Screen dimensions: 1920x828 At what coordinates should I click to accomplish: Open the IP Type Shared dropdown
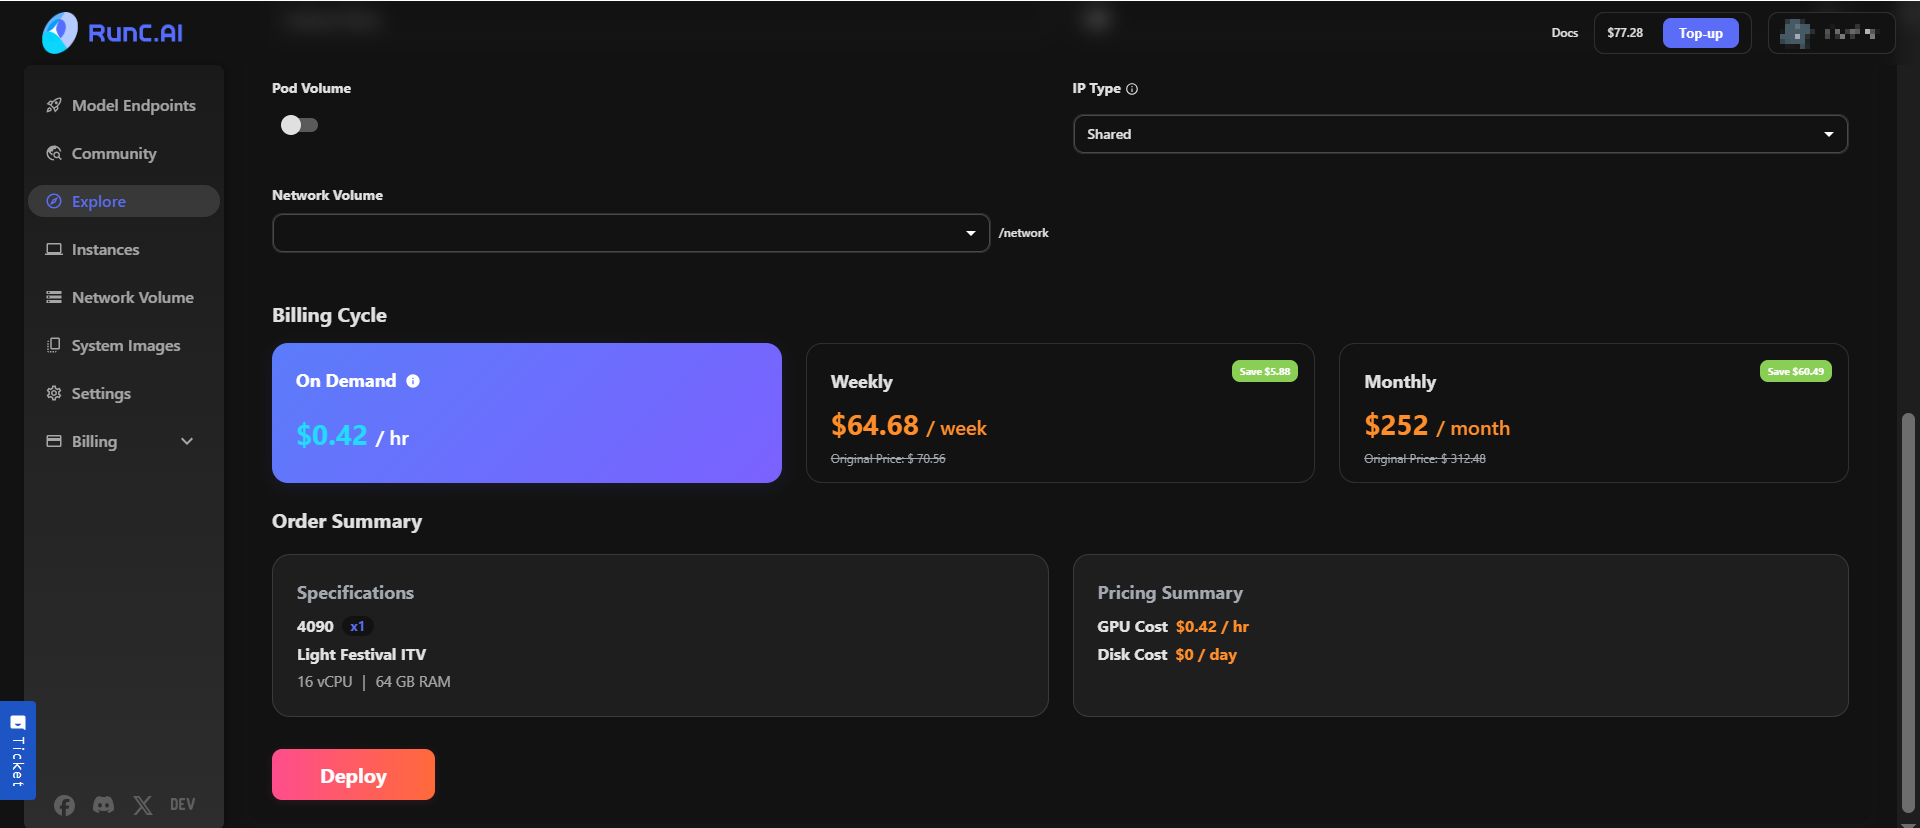coord(1459,134)
